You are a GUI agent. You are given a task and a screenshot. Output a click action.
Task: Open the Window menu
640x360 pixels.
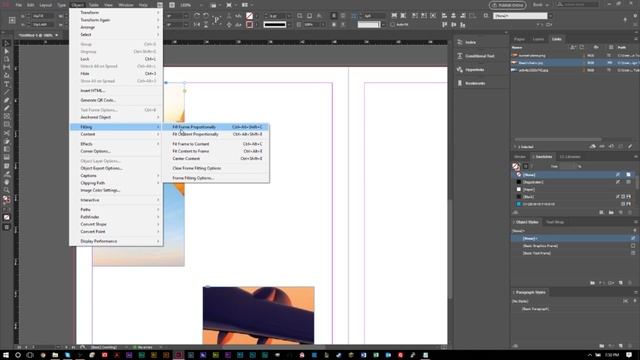click(126, 5)
